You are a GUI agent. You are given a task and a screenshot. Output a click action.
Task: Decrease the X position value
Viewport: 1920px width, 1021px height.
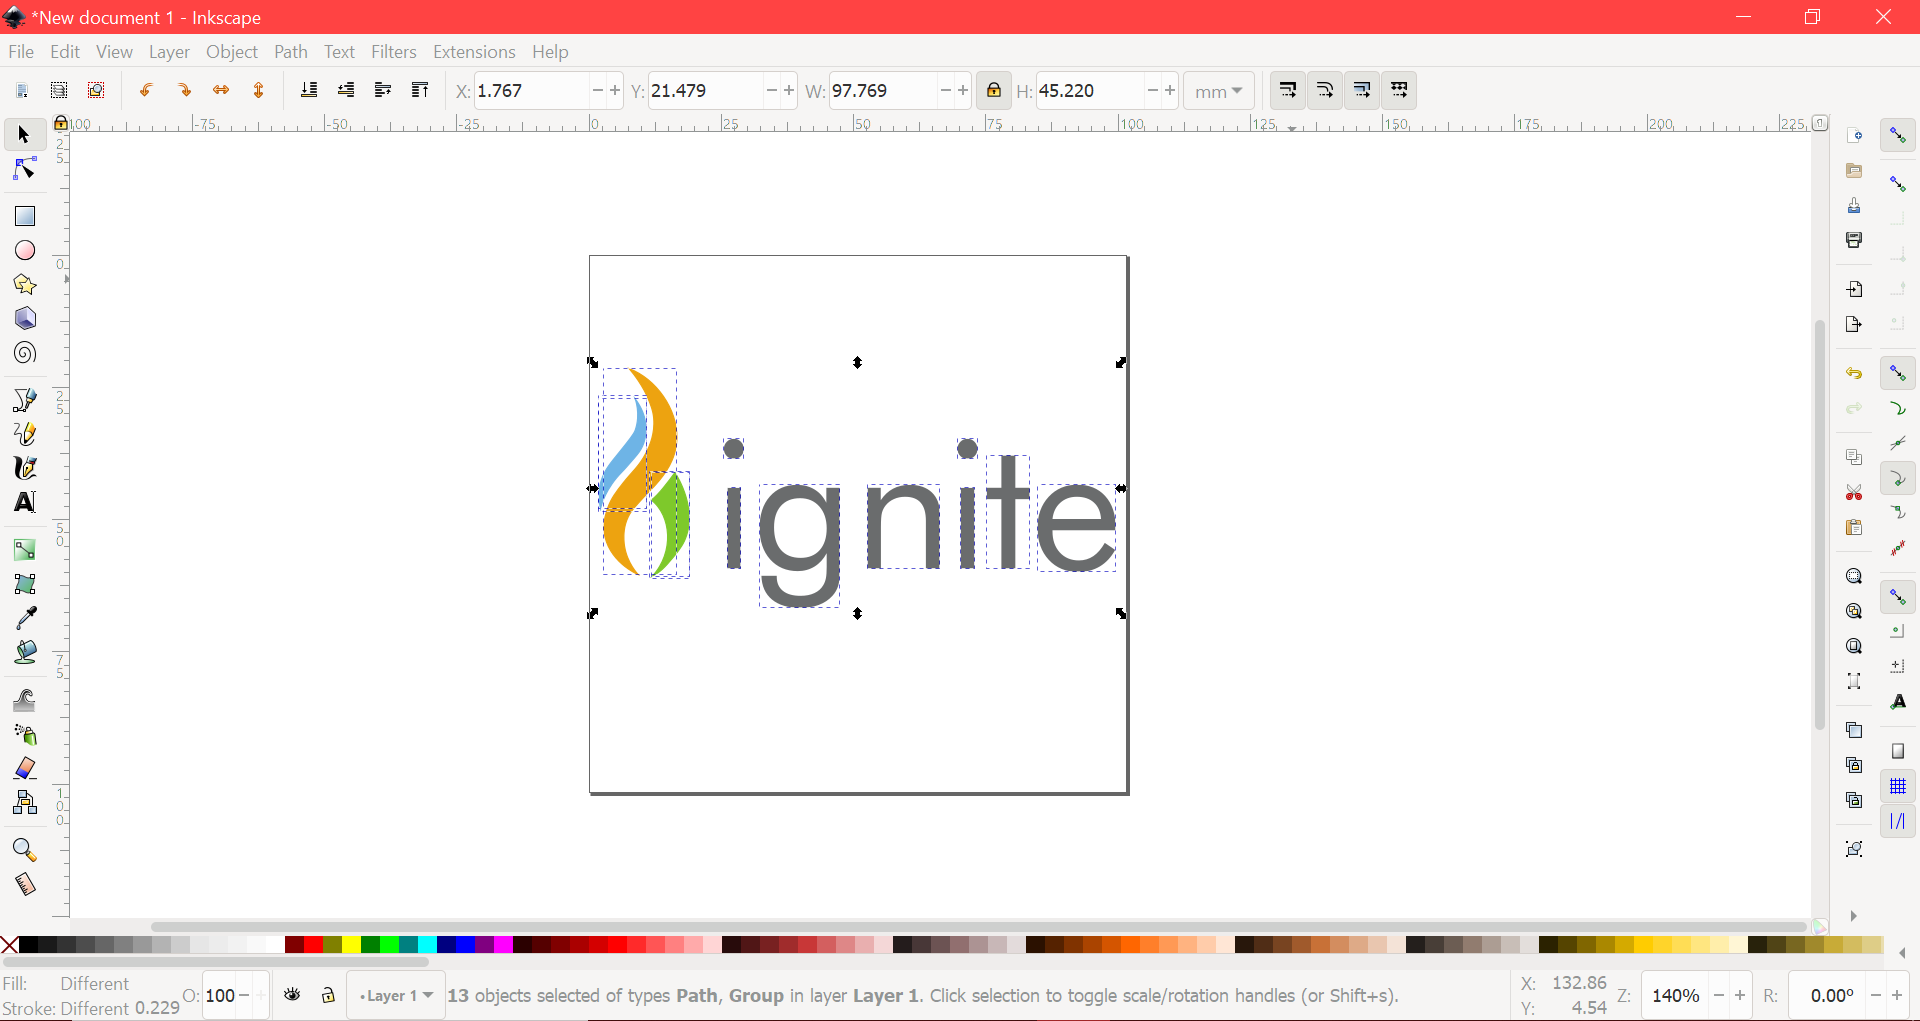597,90
